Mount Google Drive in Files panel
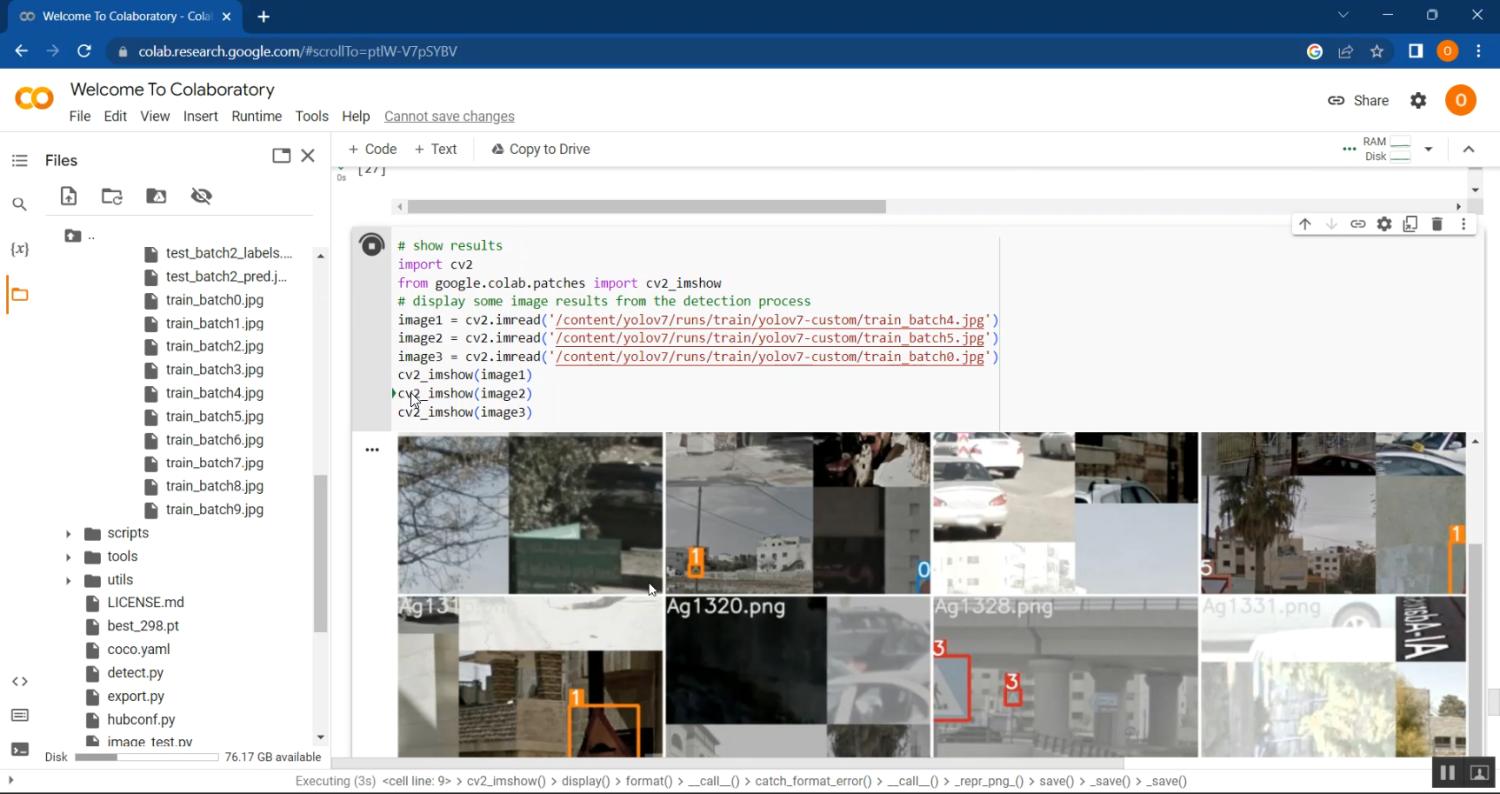 click(157, 196)
